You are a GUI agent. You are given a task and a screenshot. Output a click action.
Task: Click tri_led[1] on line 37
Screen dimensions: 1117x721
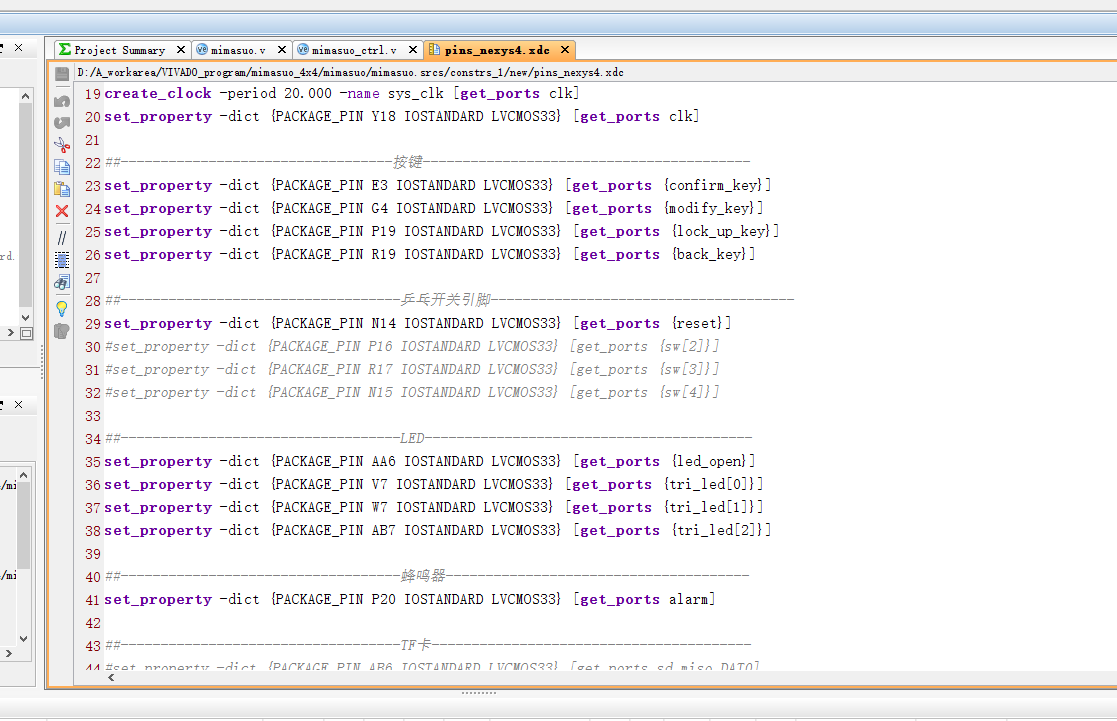[x=709, y=507]
